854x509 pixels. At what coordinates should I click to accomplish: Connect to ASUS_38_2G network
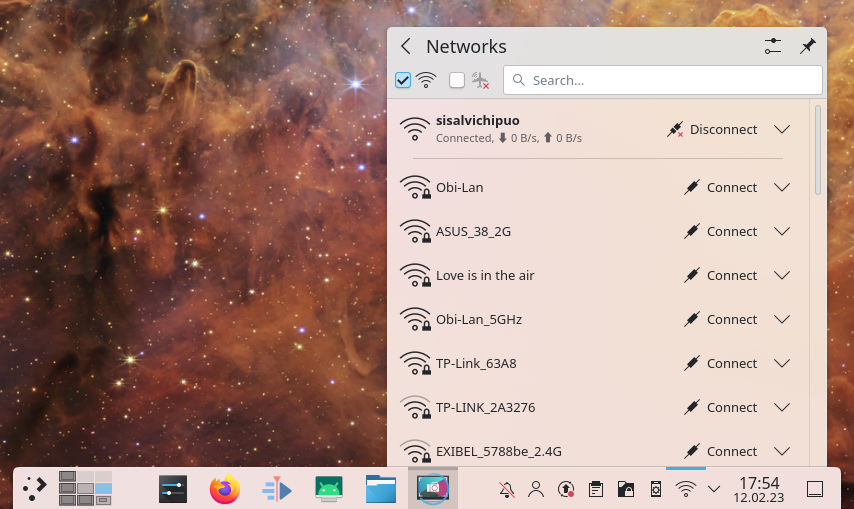[721, 232]
